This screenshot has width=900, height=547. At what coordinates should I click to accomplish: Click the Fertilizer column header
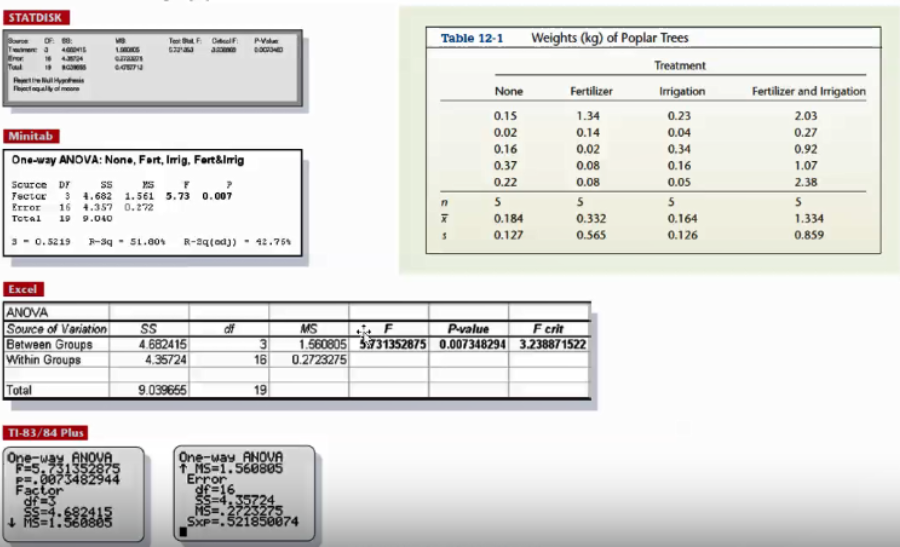pos(591,91)
